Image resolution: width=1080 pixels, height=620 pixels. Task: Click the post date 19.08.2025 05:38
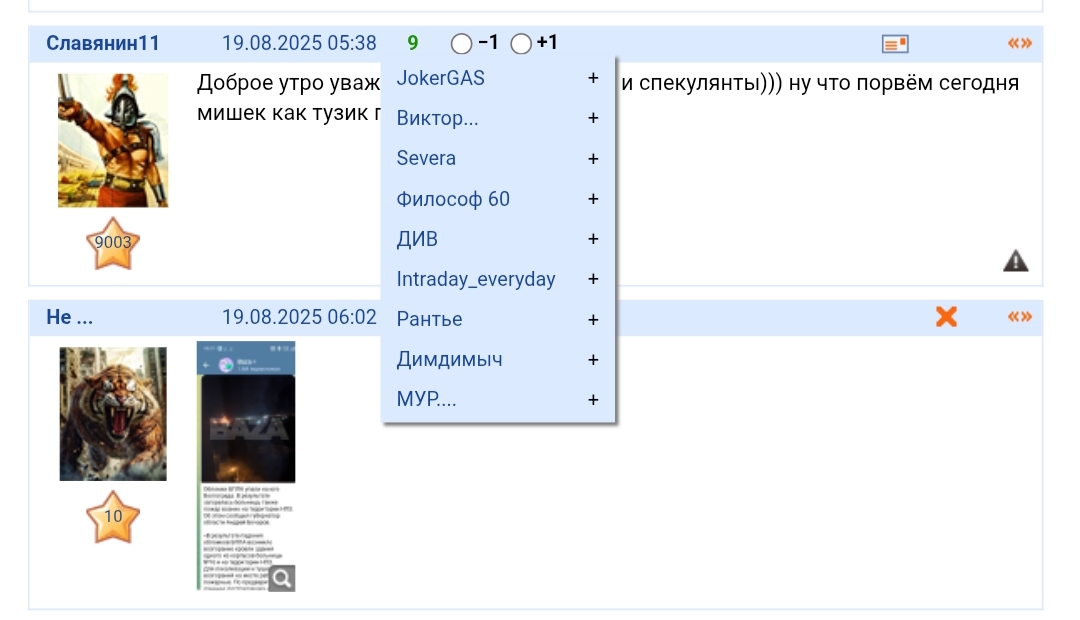(299, 43)
